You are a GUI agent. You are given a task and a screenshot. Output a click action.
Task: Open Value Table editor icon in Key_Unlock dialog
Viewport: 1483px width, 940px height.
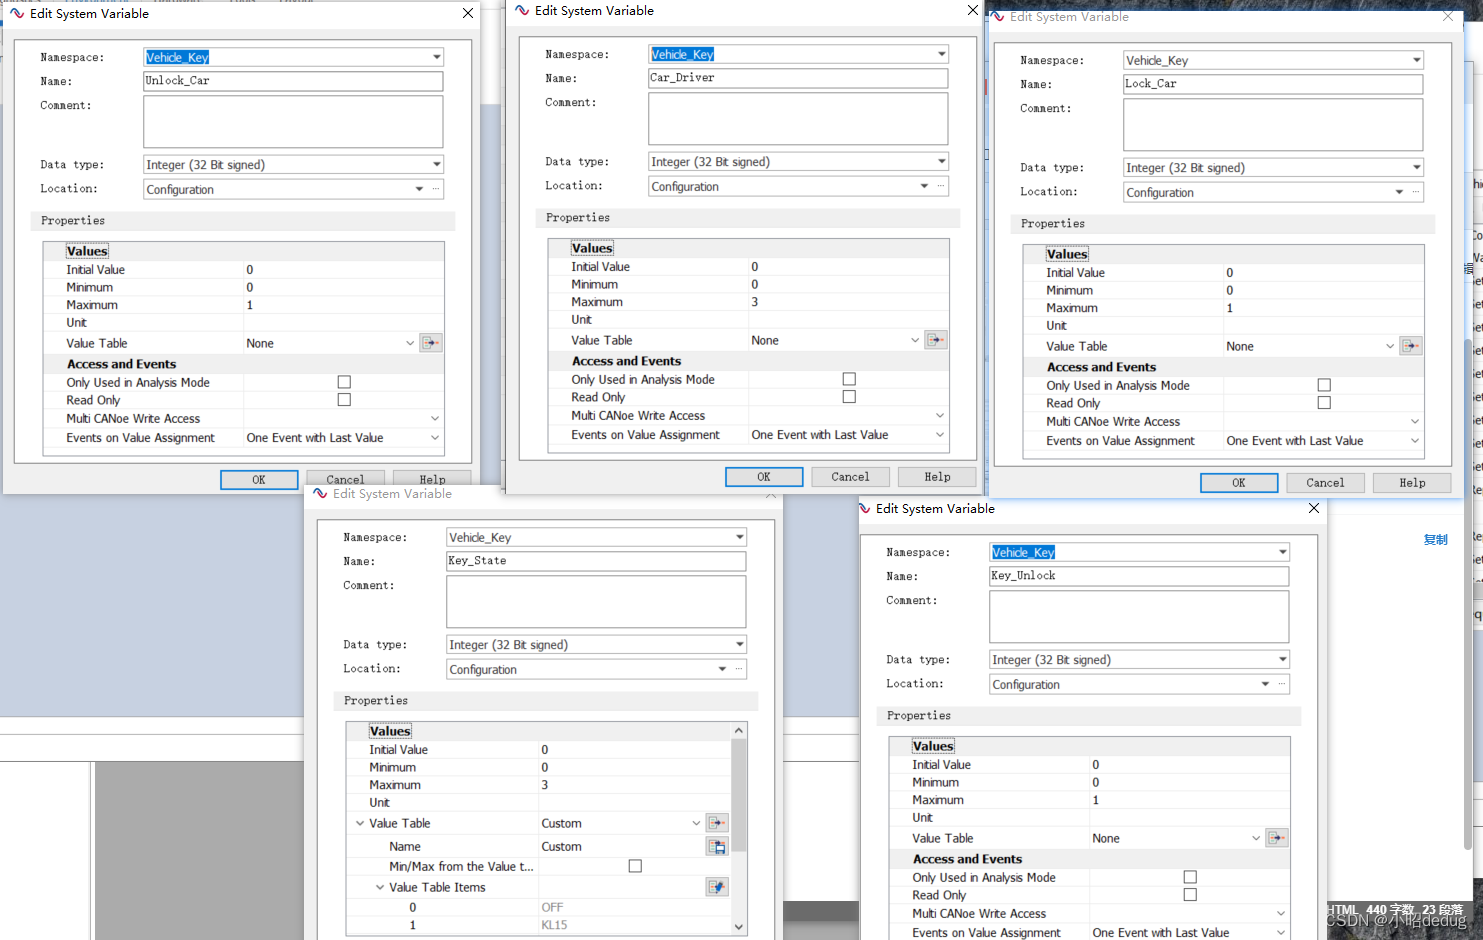coord(1277,838)
